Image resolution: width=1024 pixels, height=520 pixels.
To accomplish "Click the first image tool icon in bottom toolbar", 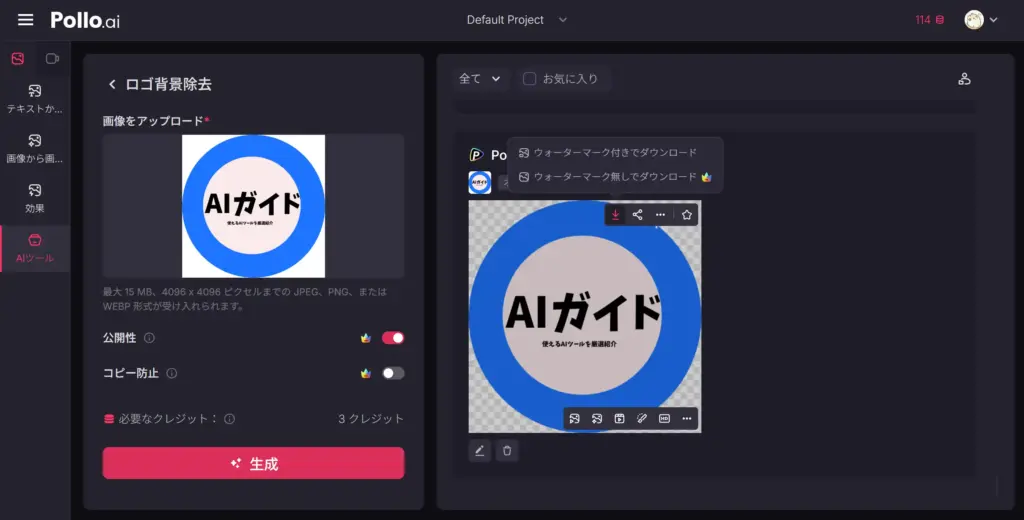I will pyautogui.click(x=574, y=419).
